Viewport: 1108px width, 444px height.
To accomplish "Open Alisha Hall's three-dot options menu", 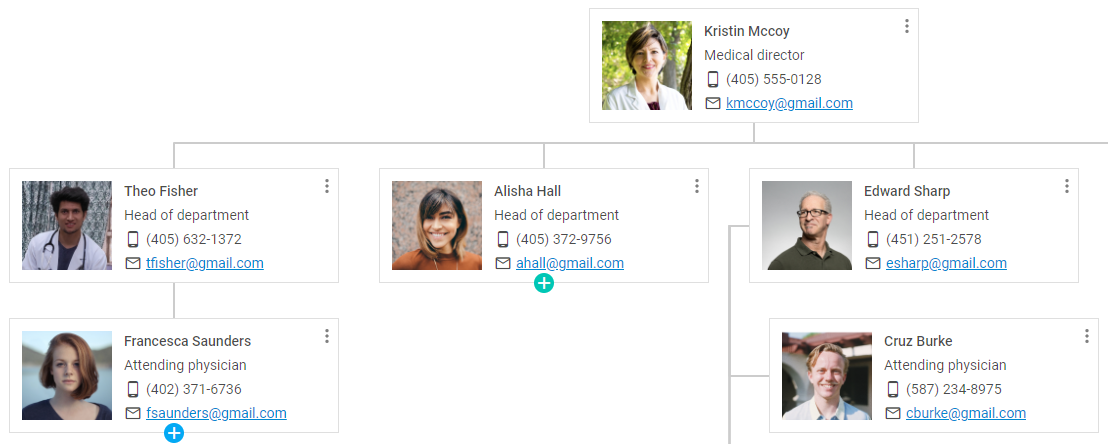I will [697, 186].
